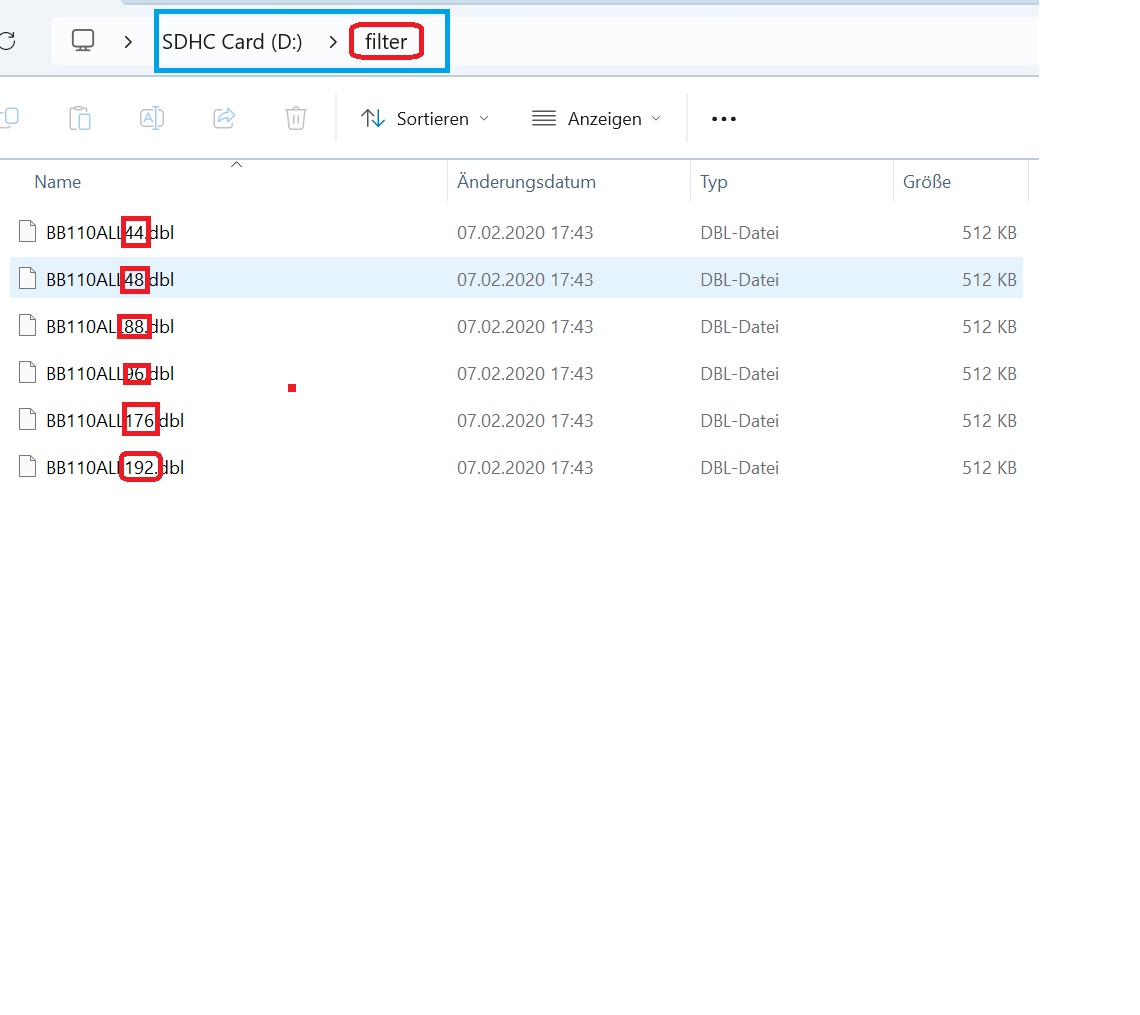Open the three-dots more options menu
The height and width of the screenshot is (1015, 1140).
(x=723, y=119)
